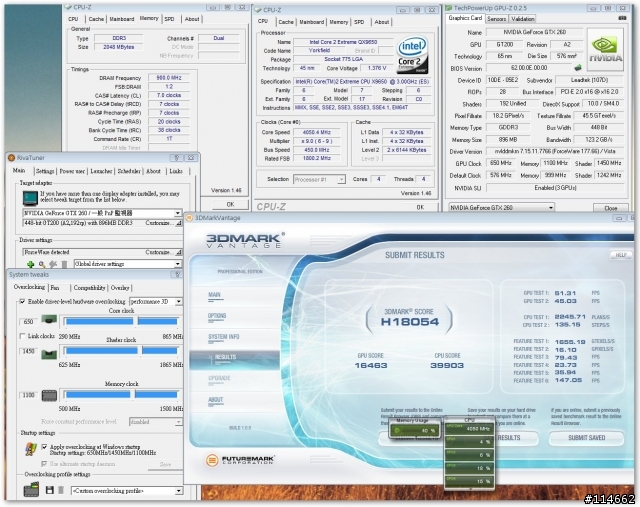Open the Fan tab in System tweaks
This screenshot has width=640, height=507.
tap(55, 288)
